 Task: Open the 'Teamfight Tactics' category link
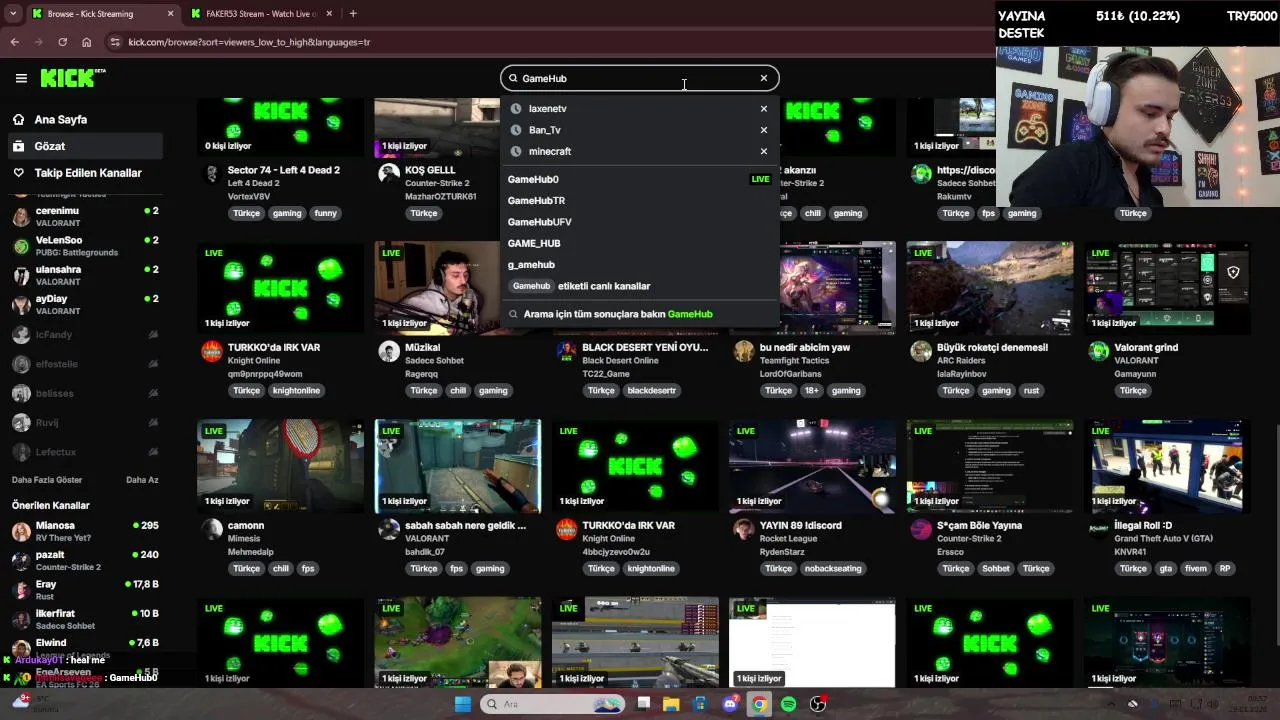(797, 361)
